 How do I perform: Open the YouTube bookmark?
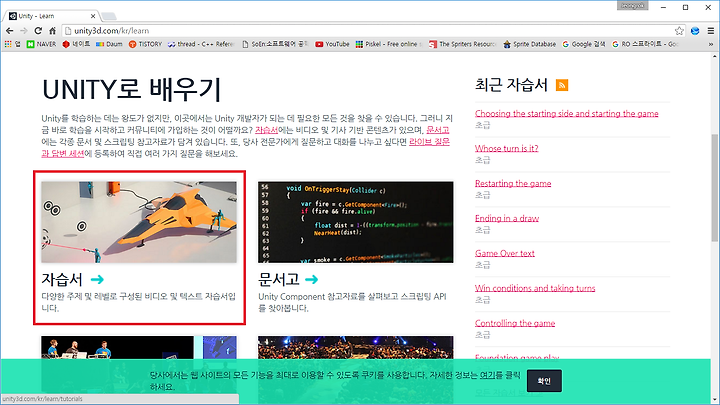[332, 44]
